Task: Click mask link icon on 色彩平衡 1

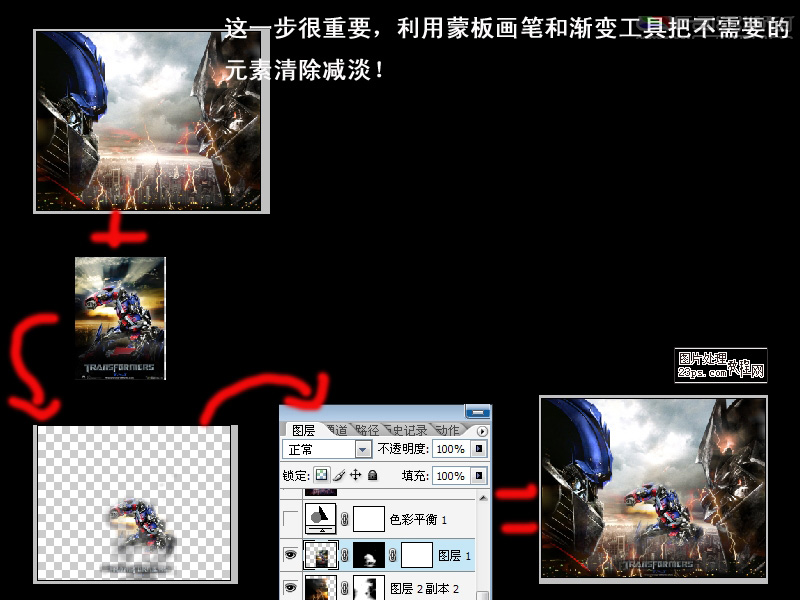Action: point(344,519)
